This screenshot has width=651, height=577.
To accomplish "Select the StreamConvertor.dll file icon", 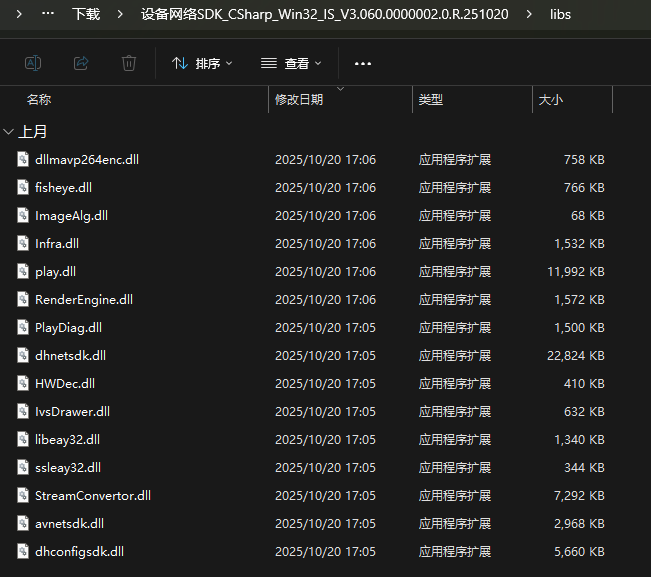I will [24, 495].
